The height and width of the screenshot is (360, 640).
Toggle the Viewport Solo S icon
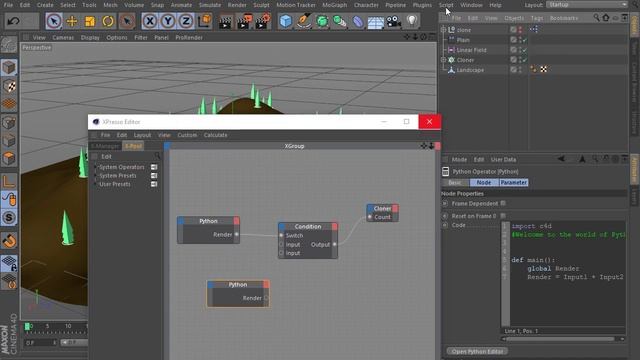[9, 218]
